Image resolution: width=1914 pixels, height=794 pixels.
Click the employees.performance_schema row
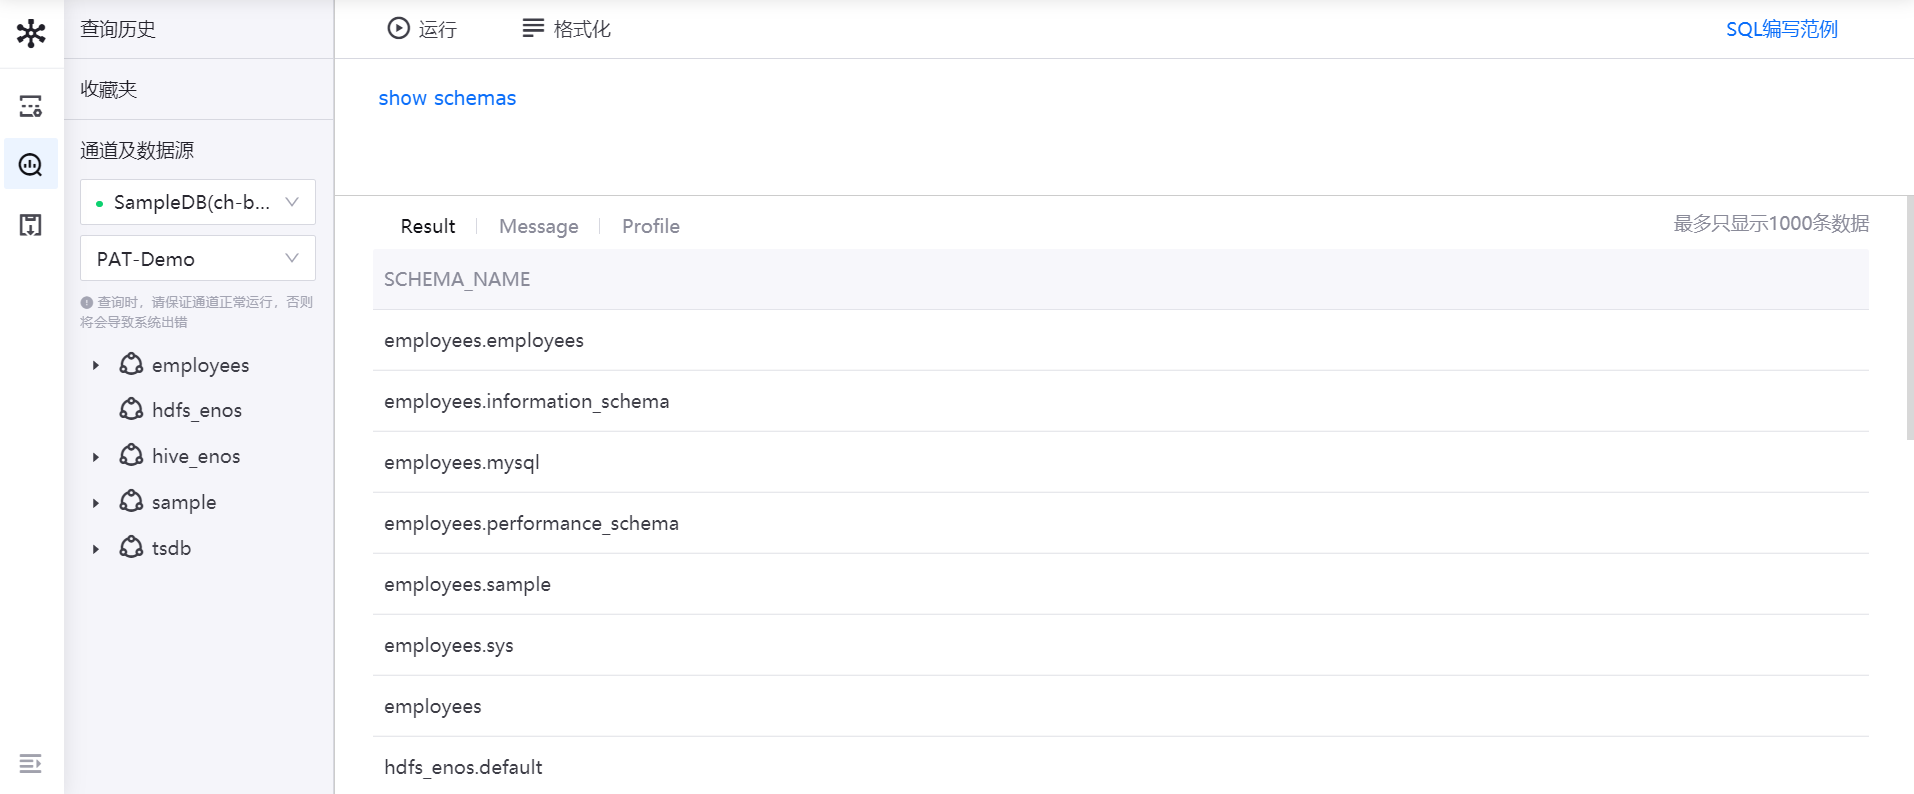click(1120, 523)
